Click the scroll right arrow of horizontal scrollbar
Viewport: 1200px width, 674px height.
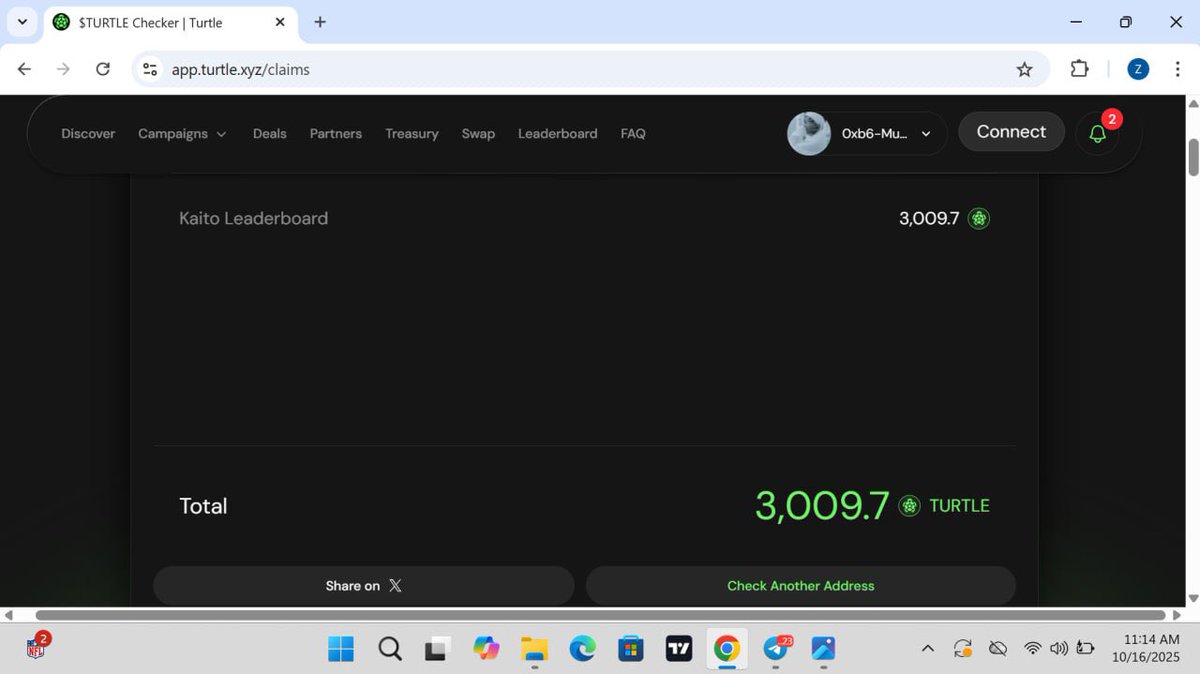click(x=1177, y=615)
